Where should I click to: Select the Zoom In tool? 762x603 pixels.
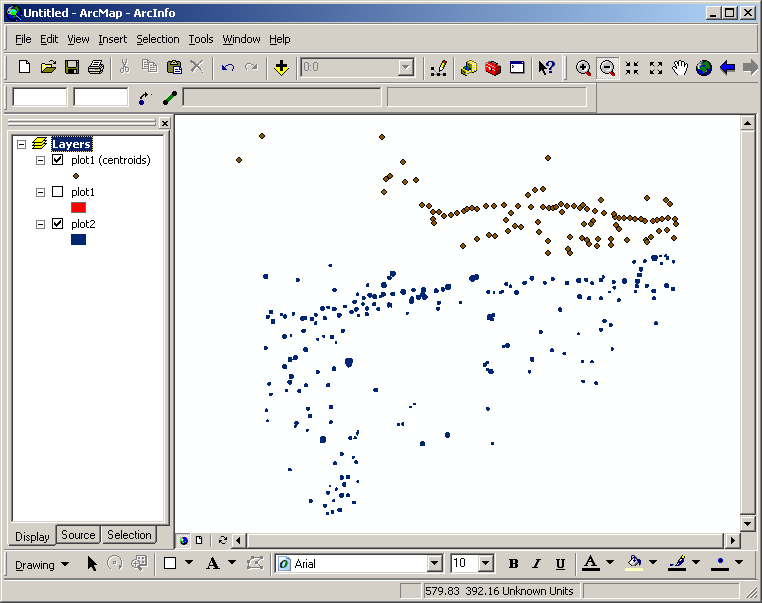(583, 68)
